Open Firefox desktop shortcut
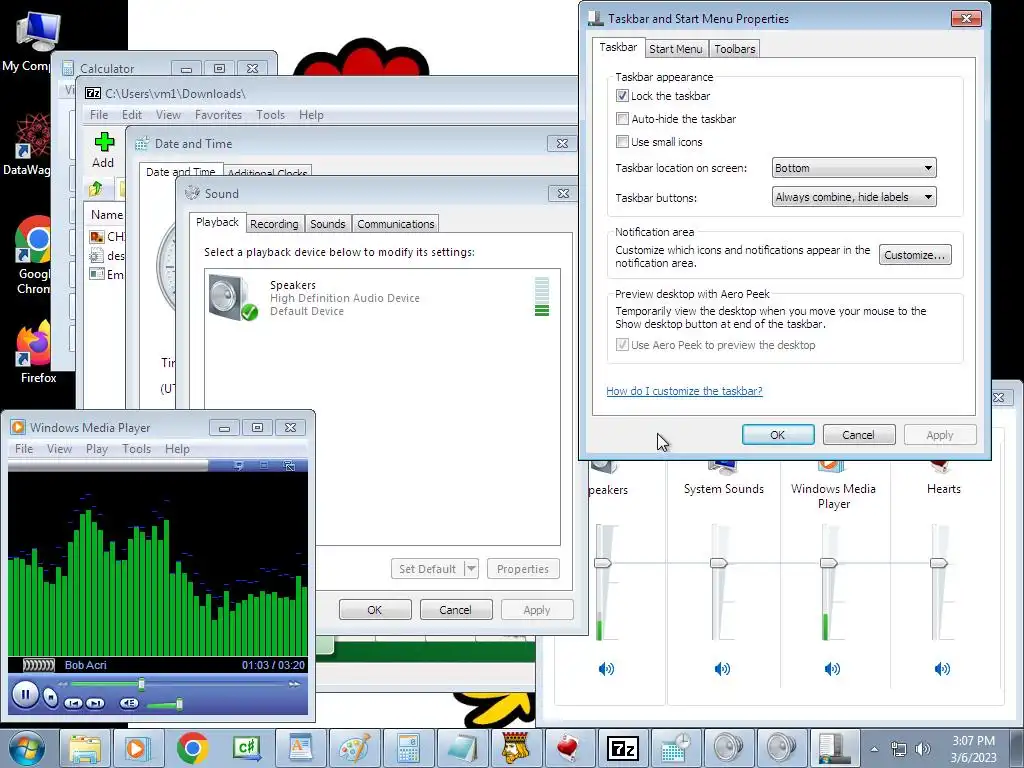This screenshot has width=1024, height=768. 35,352
